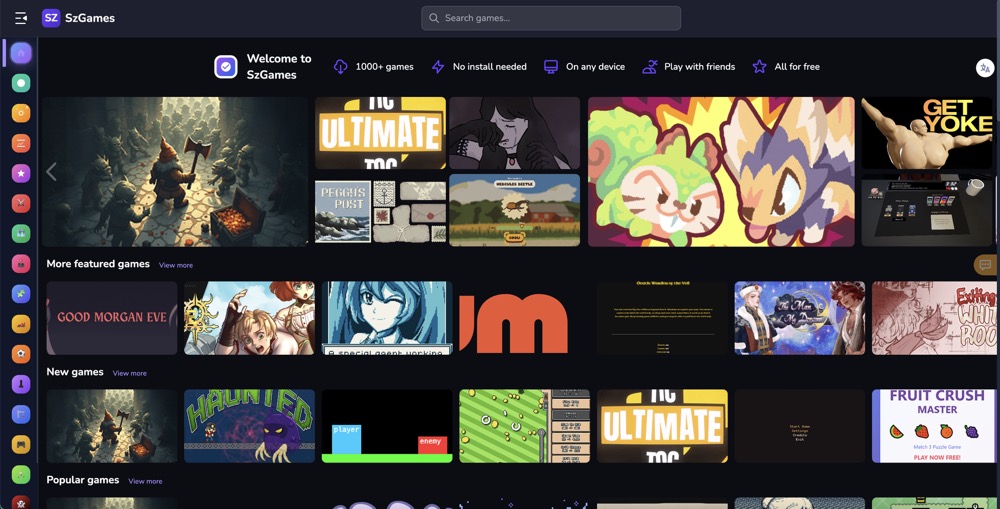Select the Haunted game in New games
Screen dimensions: 1000x509
(x=249, y=426)
